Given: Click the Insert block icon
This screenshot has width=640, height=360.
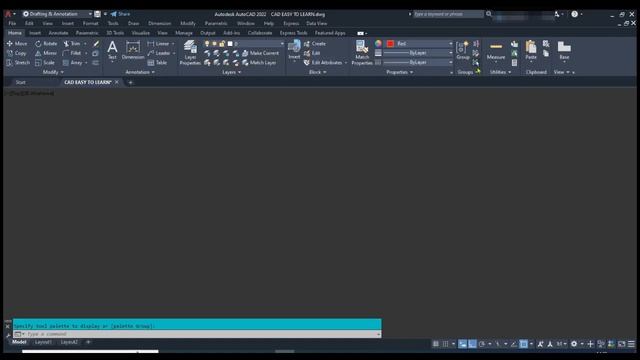Looking at the screenshot, I should point(294,46).
